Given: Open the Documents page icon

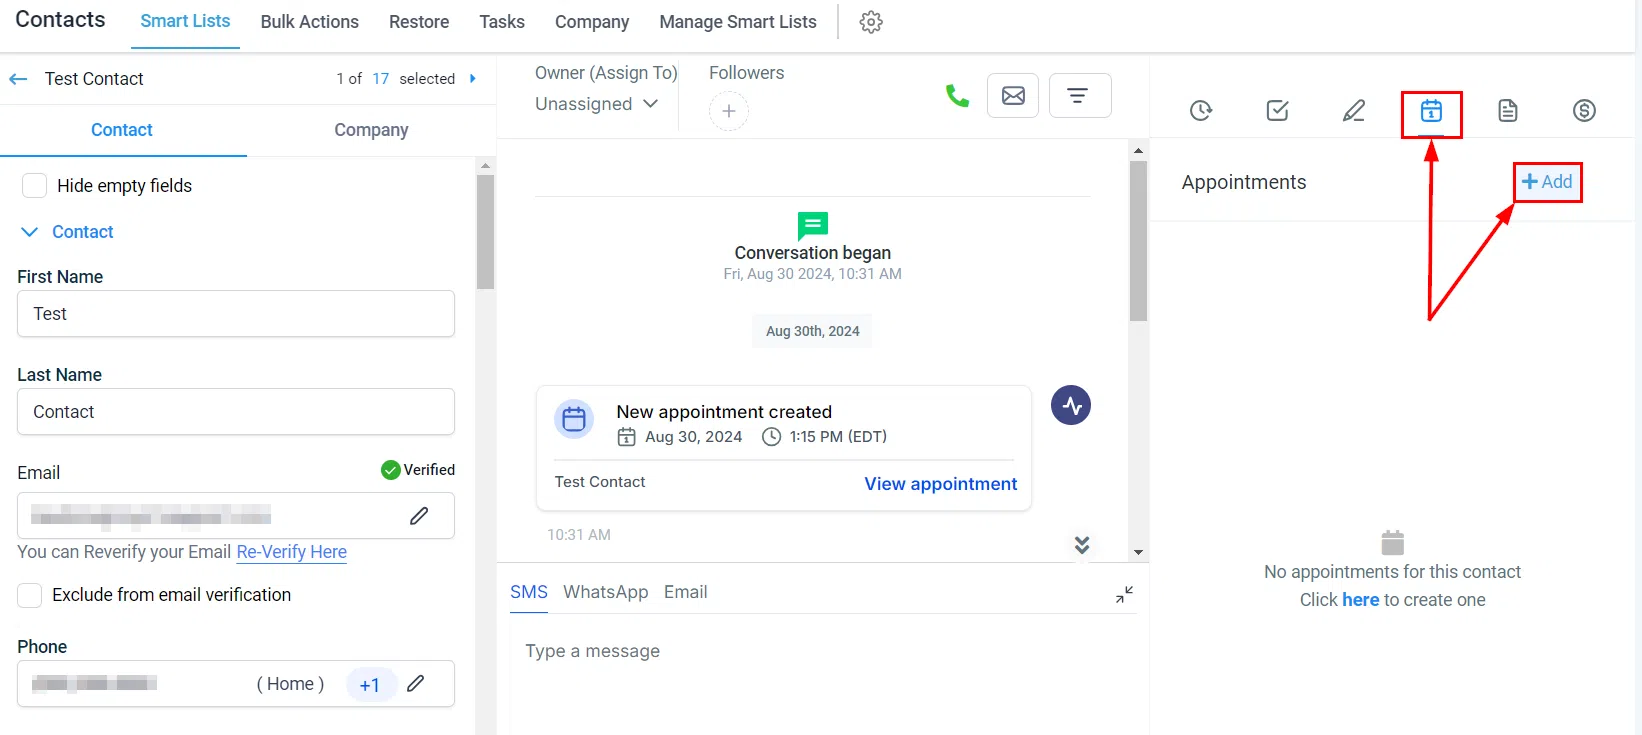Looking at the screenshot, I should click(x=1508, y=110).
